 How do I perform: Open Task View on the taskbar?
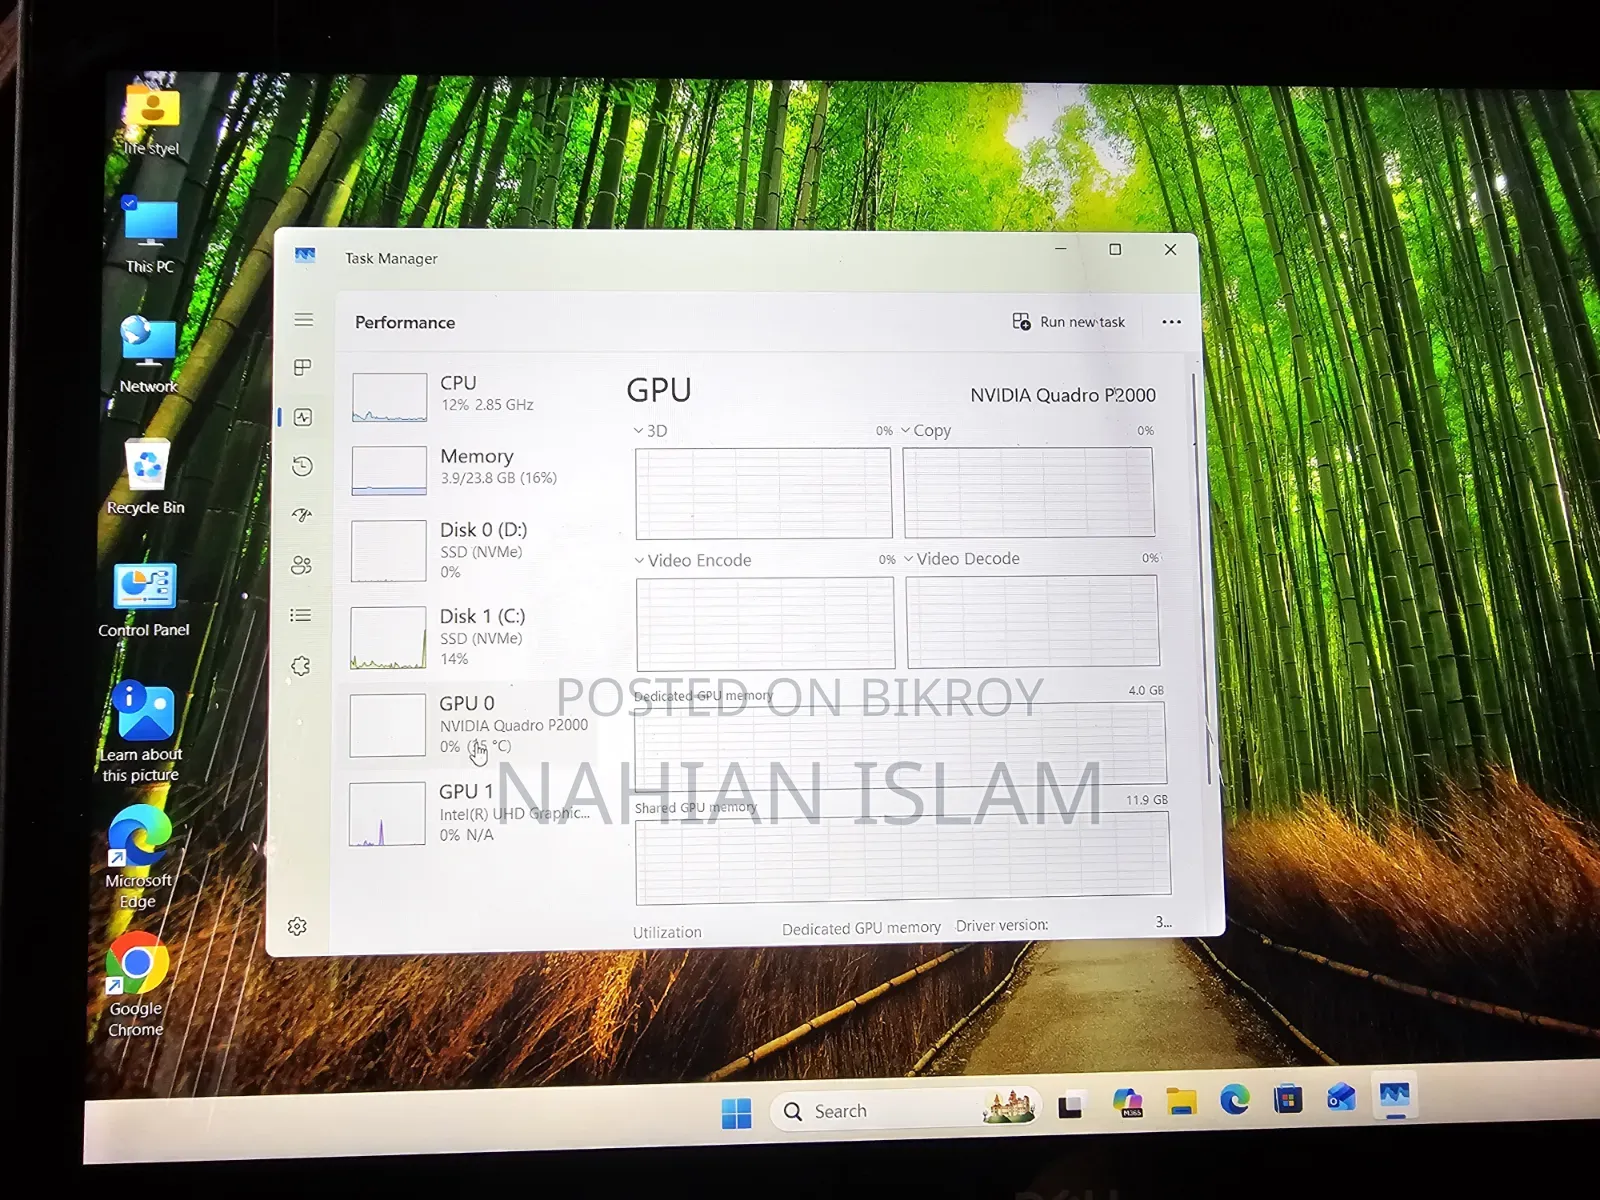pos(1071,1106)
